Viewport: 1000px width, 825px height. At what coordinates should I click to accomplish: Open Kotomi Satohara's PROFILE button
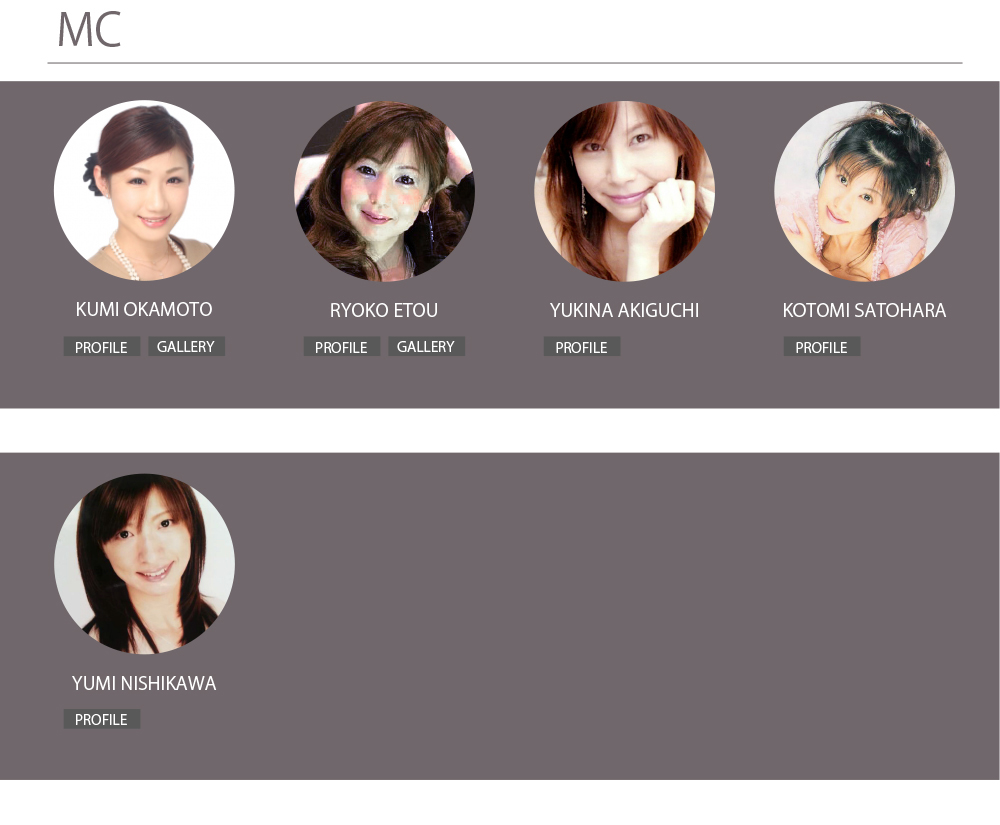tap(821, 347)
